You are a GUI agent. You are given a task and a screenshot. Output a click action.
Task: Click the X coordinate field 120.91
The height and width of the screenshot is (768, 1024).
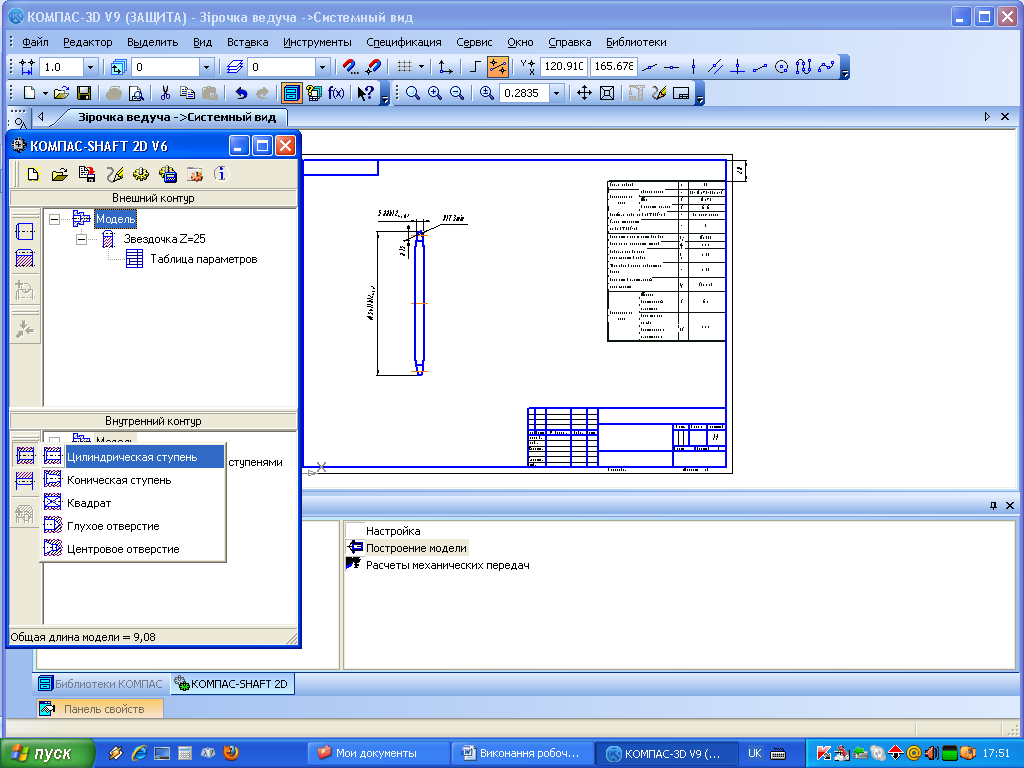[x=564, y=67]
